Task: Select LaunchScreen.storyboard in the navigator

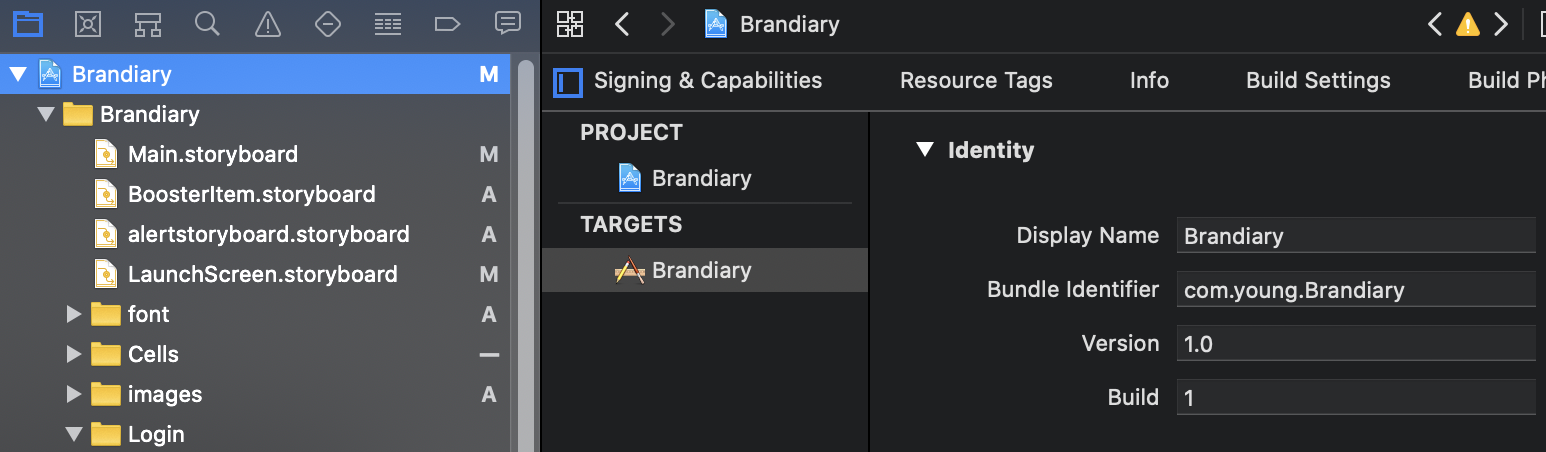Action: point(263,274)
